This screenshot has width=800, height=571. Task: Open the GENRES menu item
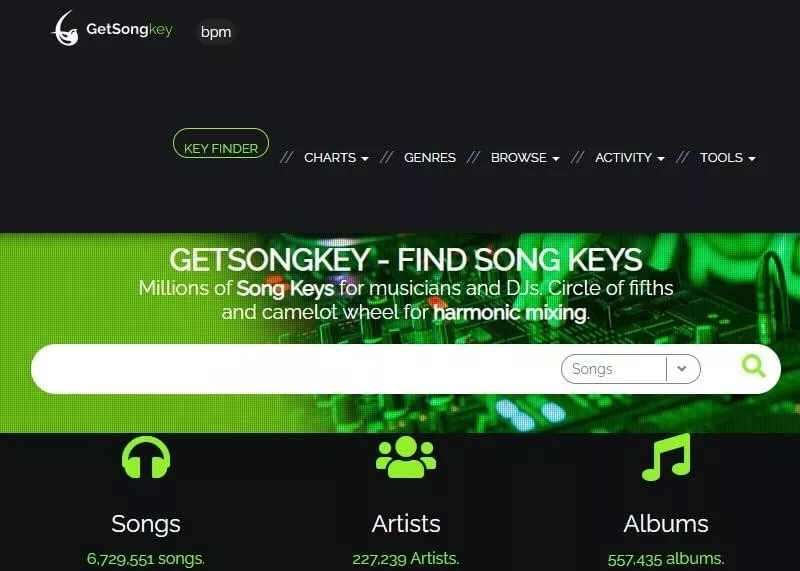click(430, 158)
